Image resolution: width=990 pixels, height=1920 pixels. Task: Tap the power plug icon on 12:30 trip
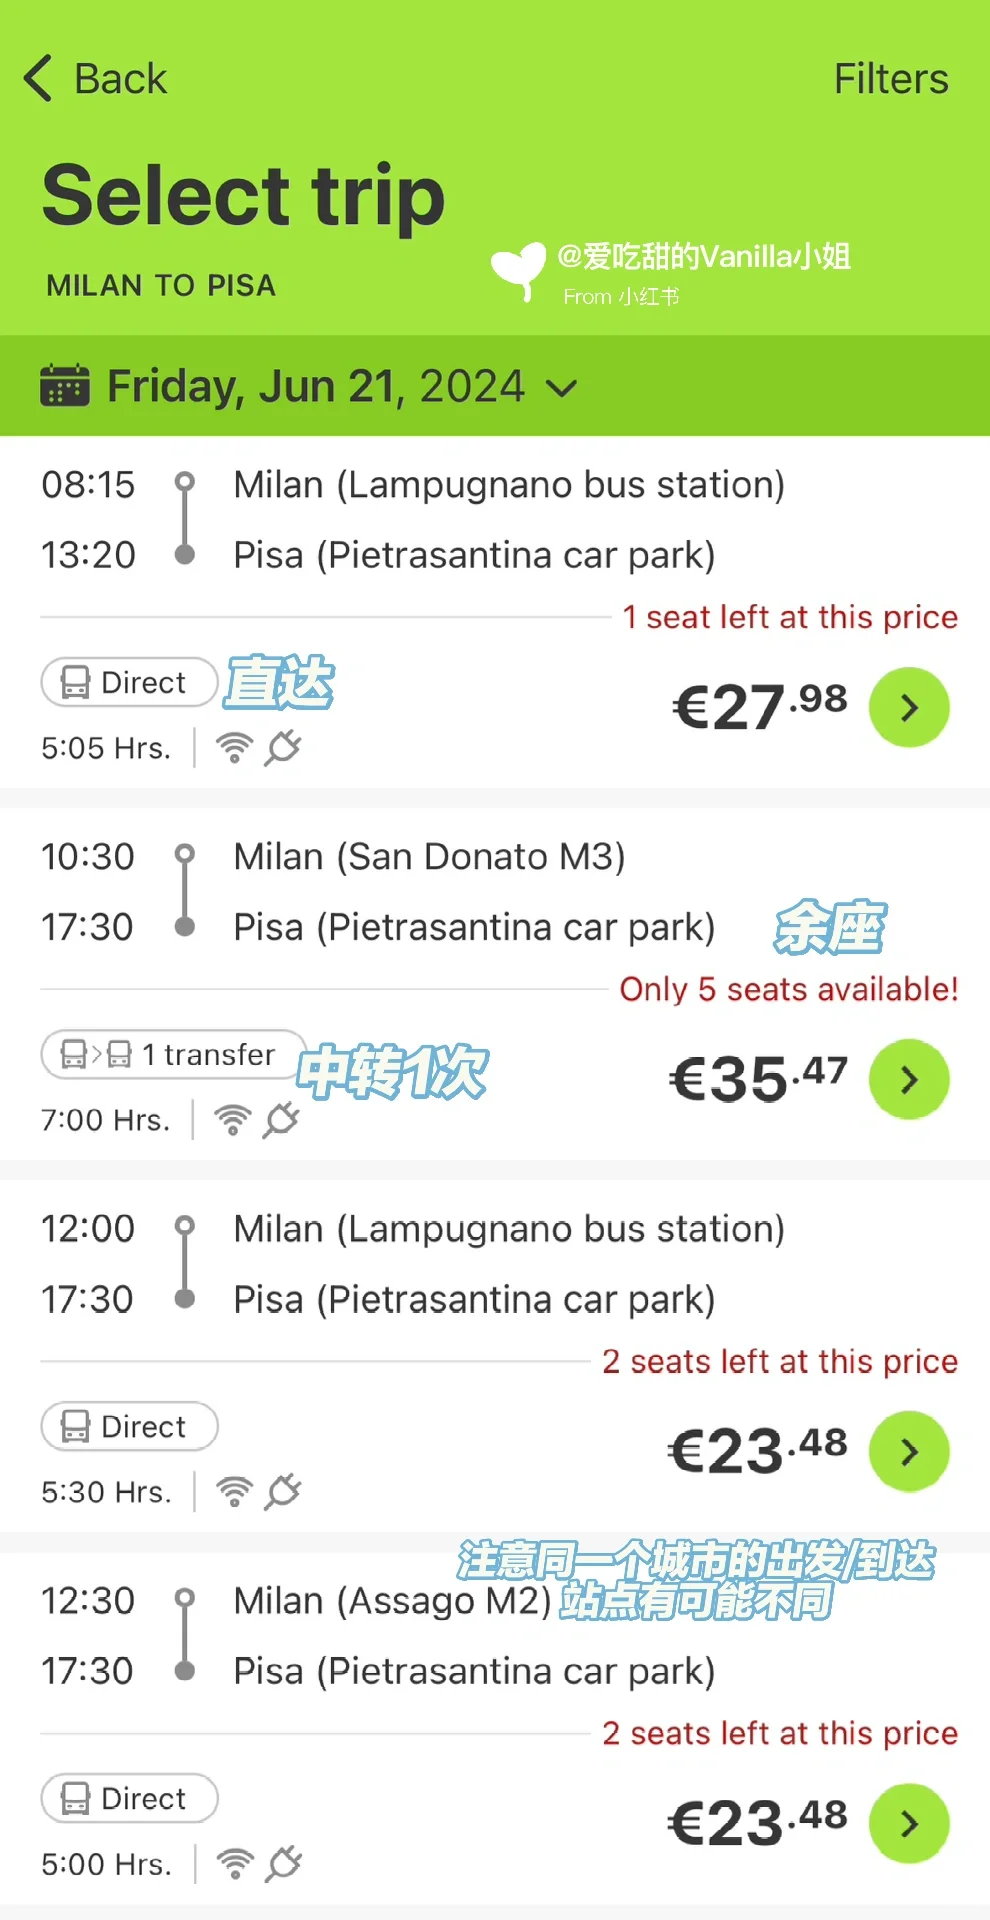tap(284, 1864)
